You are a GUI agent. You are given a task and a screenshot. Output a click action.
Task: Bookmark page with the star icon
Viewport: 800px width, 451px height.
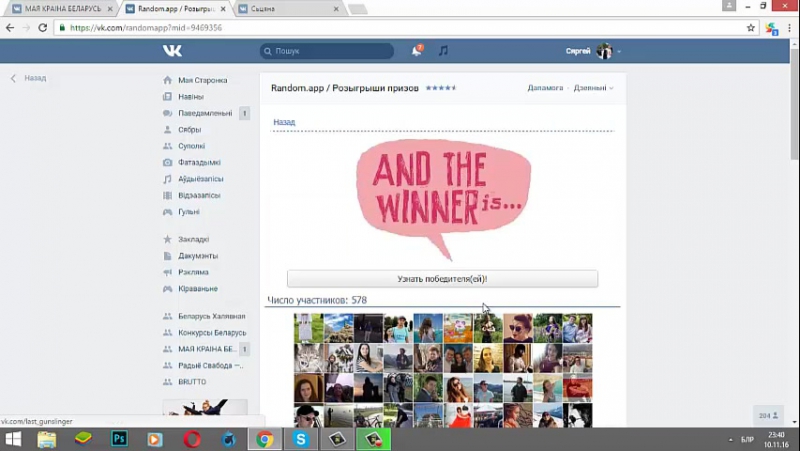tap(751, 28)
